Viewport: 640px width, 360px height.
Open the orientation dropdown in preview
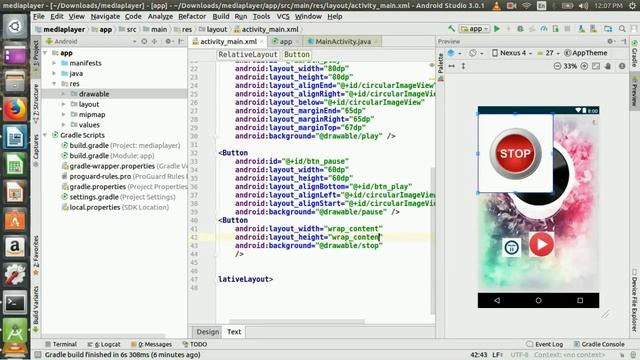tap(476, 53)
